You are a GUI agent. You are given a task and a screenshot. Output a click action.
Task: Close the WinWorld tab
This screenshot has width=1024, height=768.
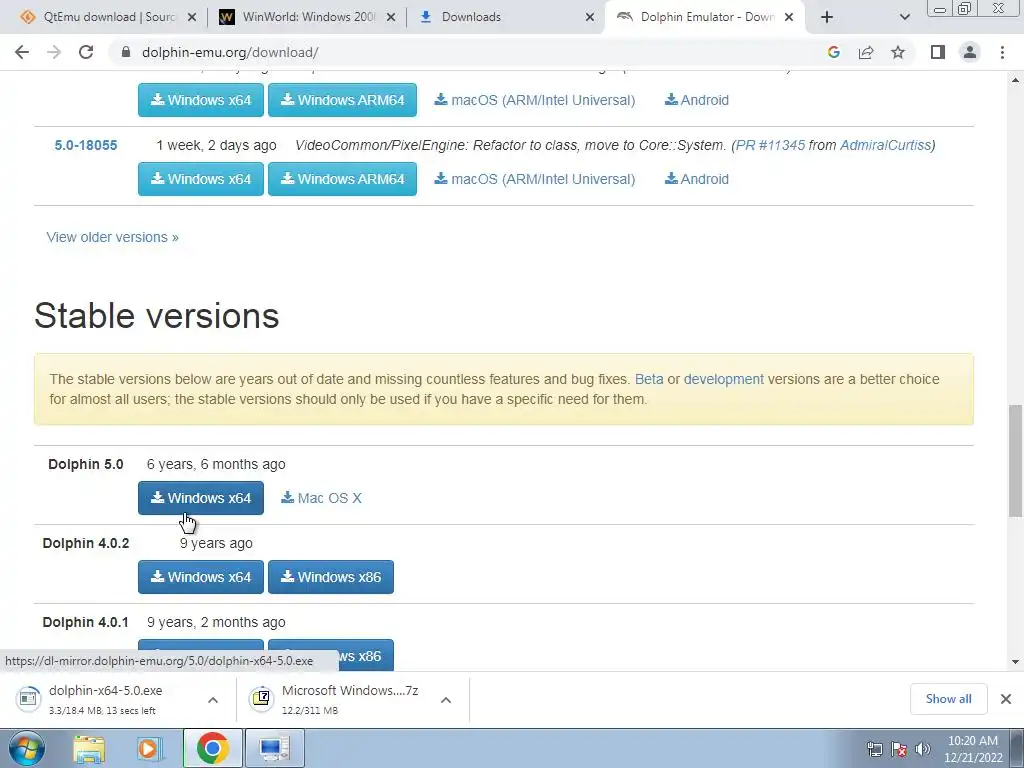(391, 18)
